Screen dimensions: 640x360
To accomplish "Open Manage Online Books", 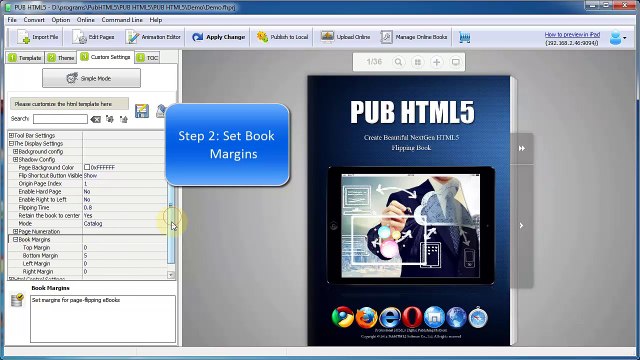I will pos(414,37).
